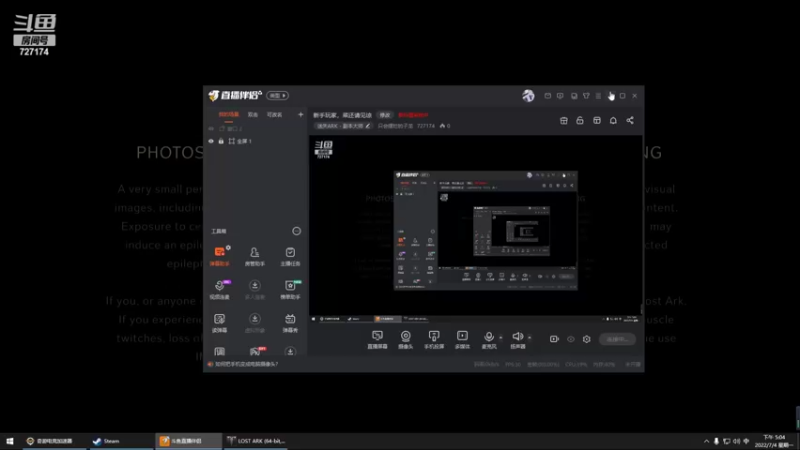Click the red status link beside 修改
This screenshot has width=800, height=450.
[413, 115]
